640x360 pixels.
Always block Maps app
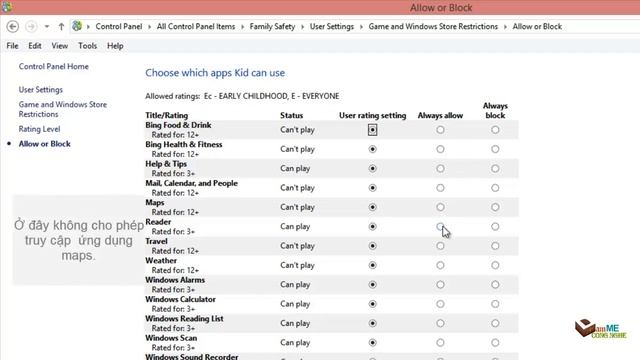tap(495, 207)
